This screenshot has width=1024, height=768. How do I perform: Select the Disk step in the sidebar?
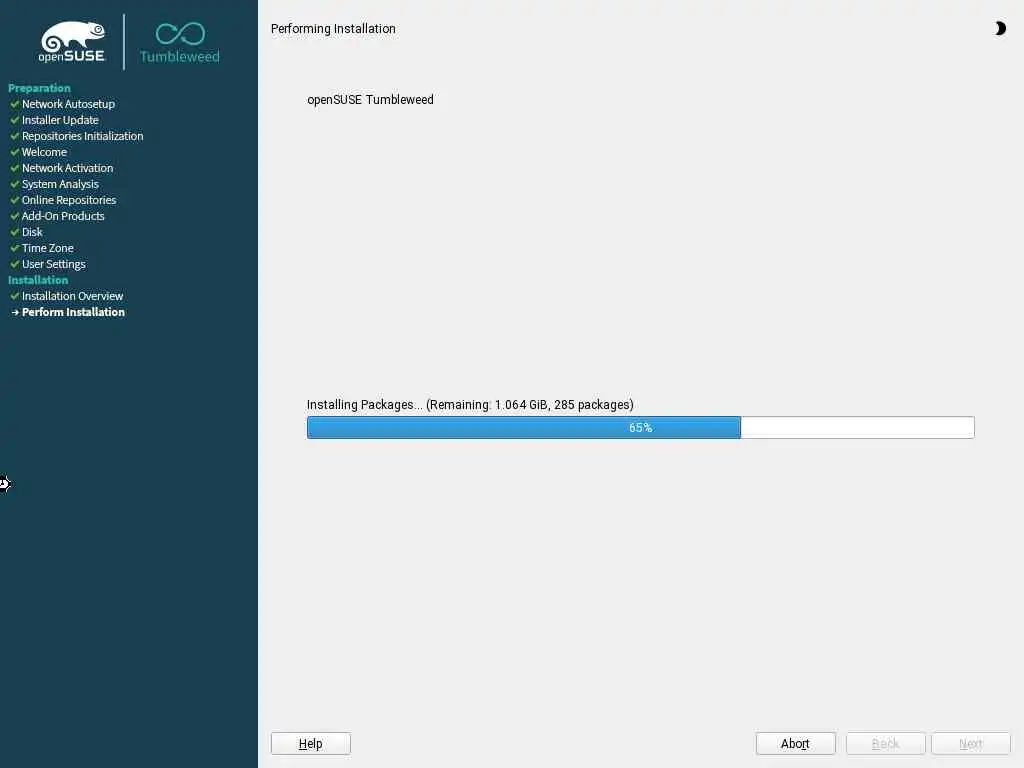point(32,232)
